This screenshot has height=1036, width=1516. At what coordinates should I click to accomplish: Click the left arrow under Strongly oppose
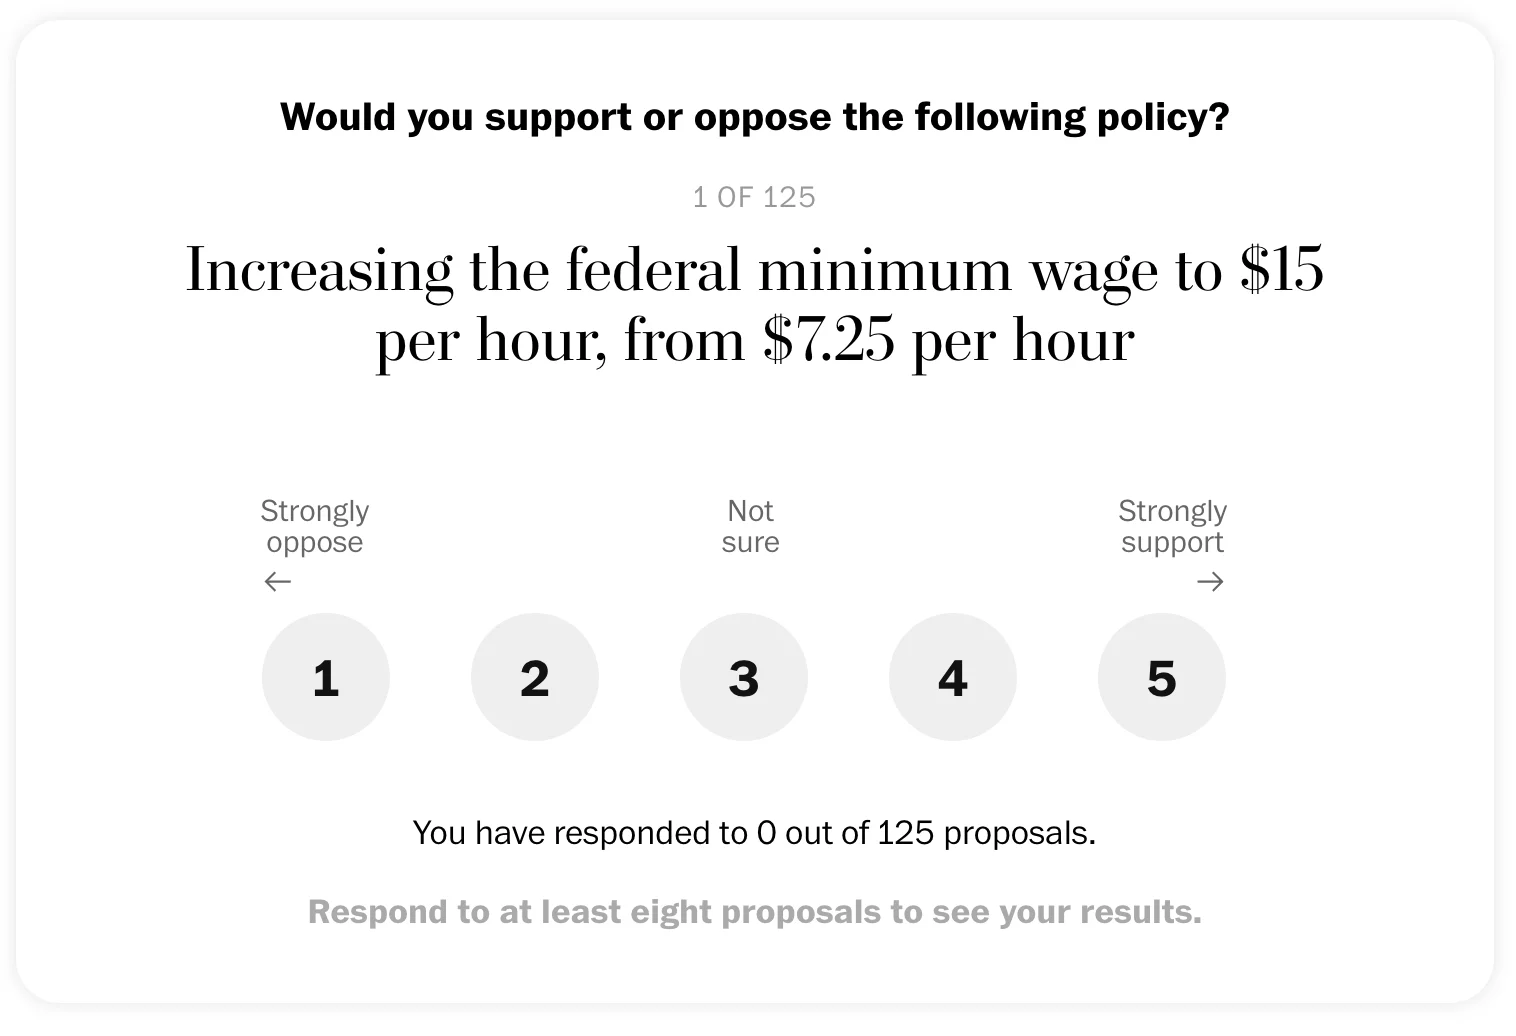[x=278, y=582]
